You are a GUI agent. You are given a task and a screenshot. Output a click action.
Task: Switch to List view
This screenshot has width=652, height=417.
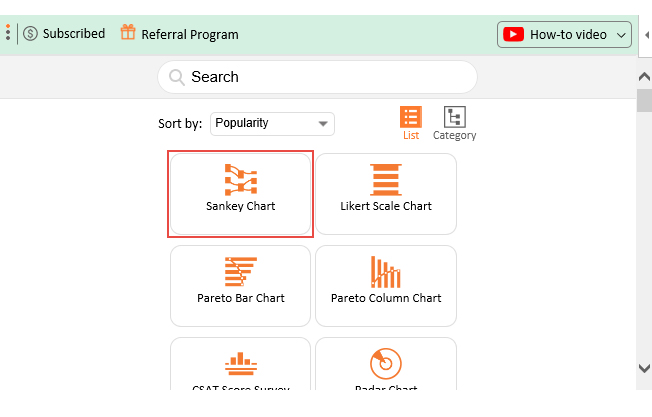pos(410,122)
